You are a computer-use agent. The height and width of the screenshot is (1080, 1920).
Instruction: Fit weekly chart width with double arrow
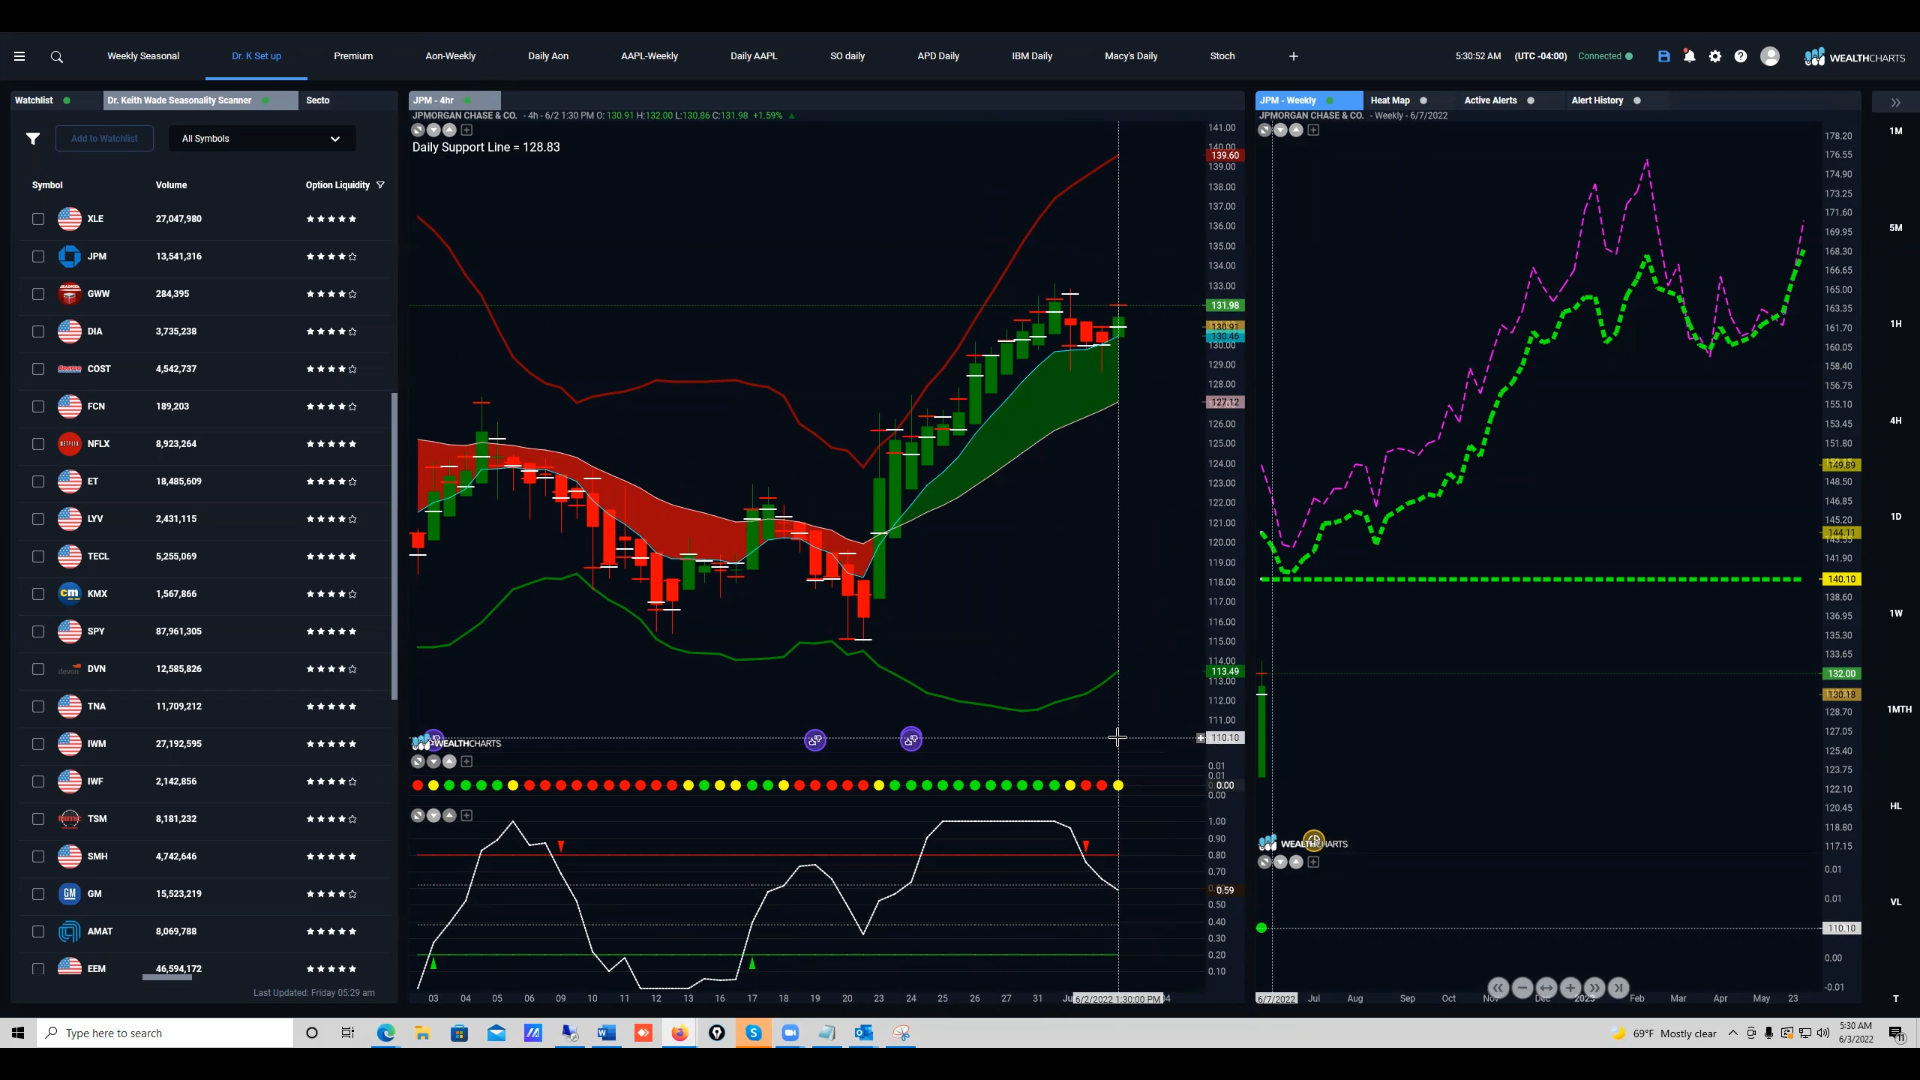pos(1546,987)
